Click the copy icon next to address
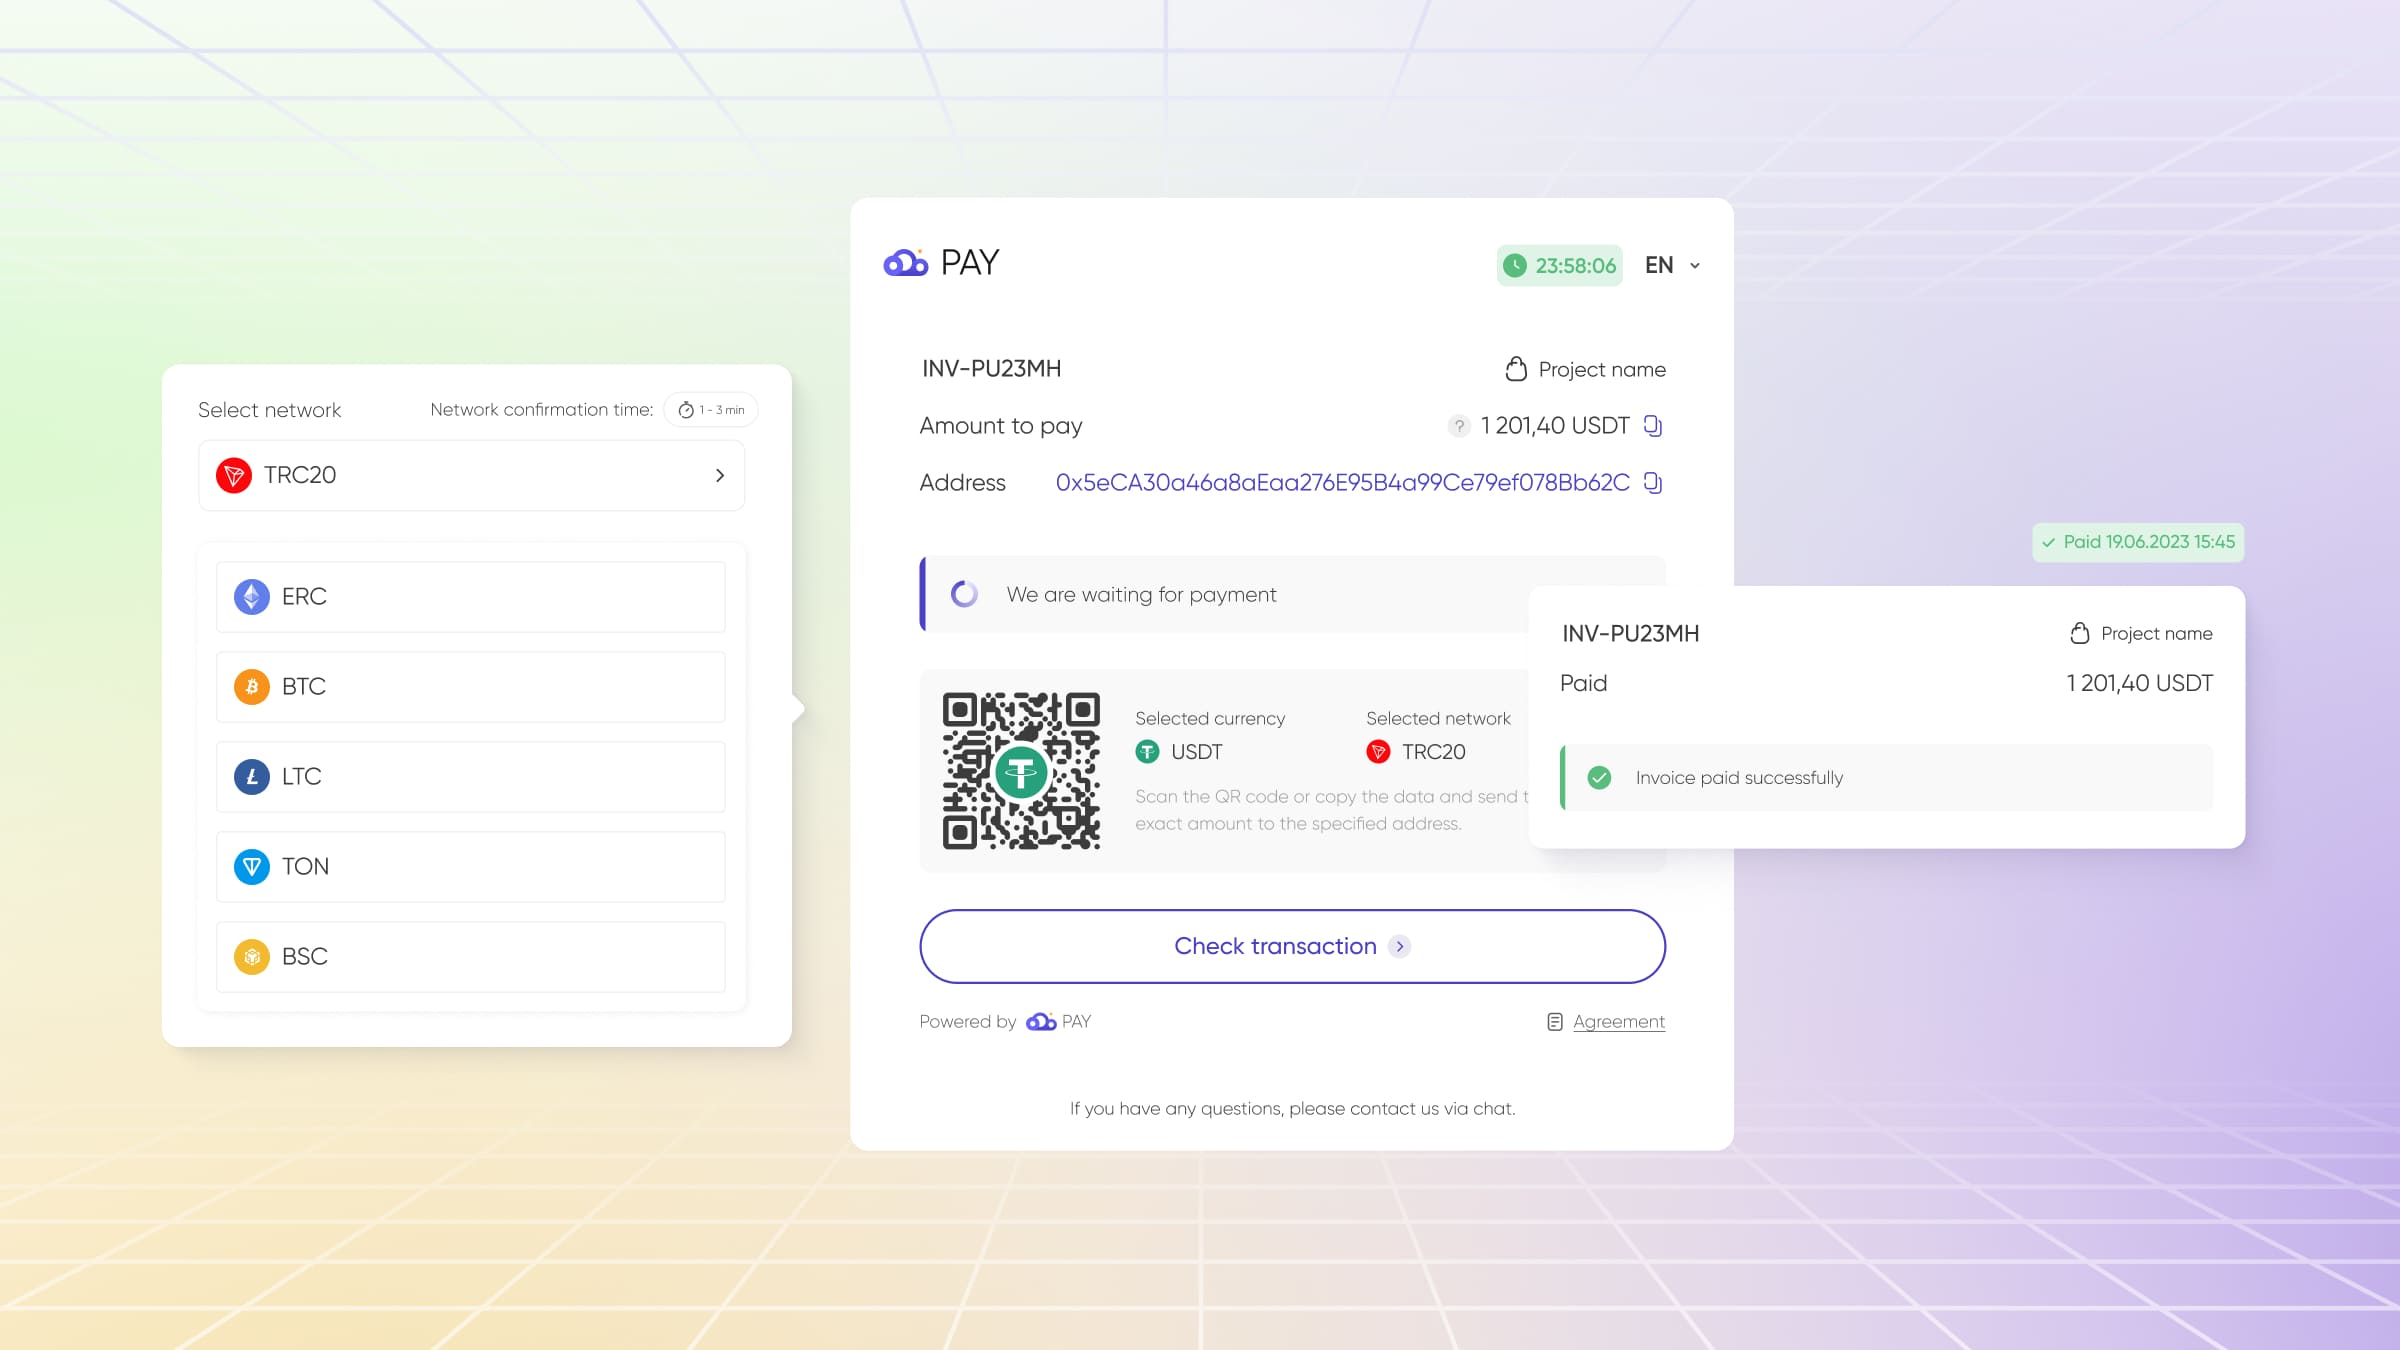The height and width of the screenshot is (1350, 2400). [x=1653, y=481]
